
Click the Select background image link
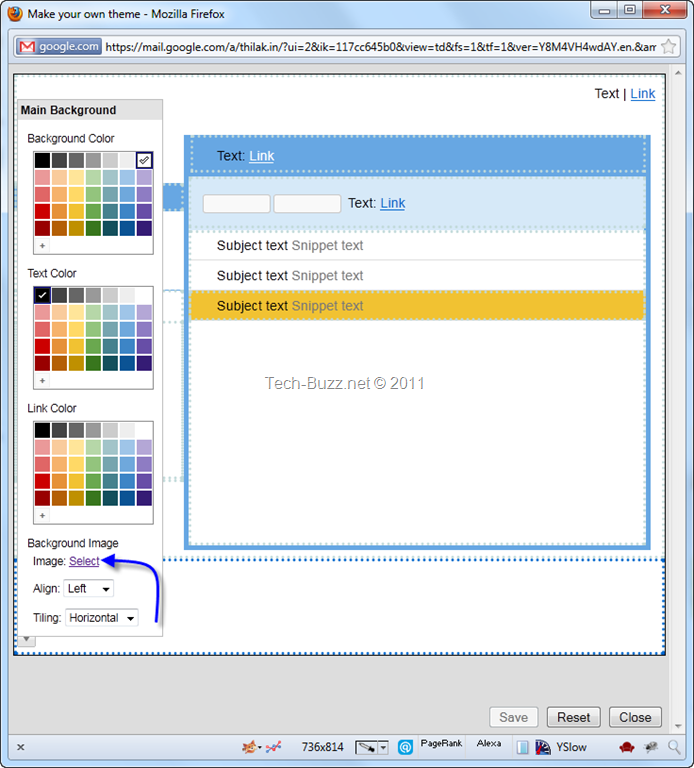click(84, 561)
